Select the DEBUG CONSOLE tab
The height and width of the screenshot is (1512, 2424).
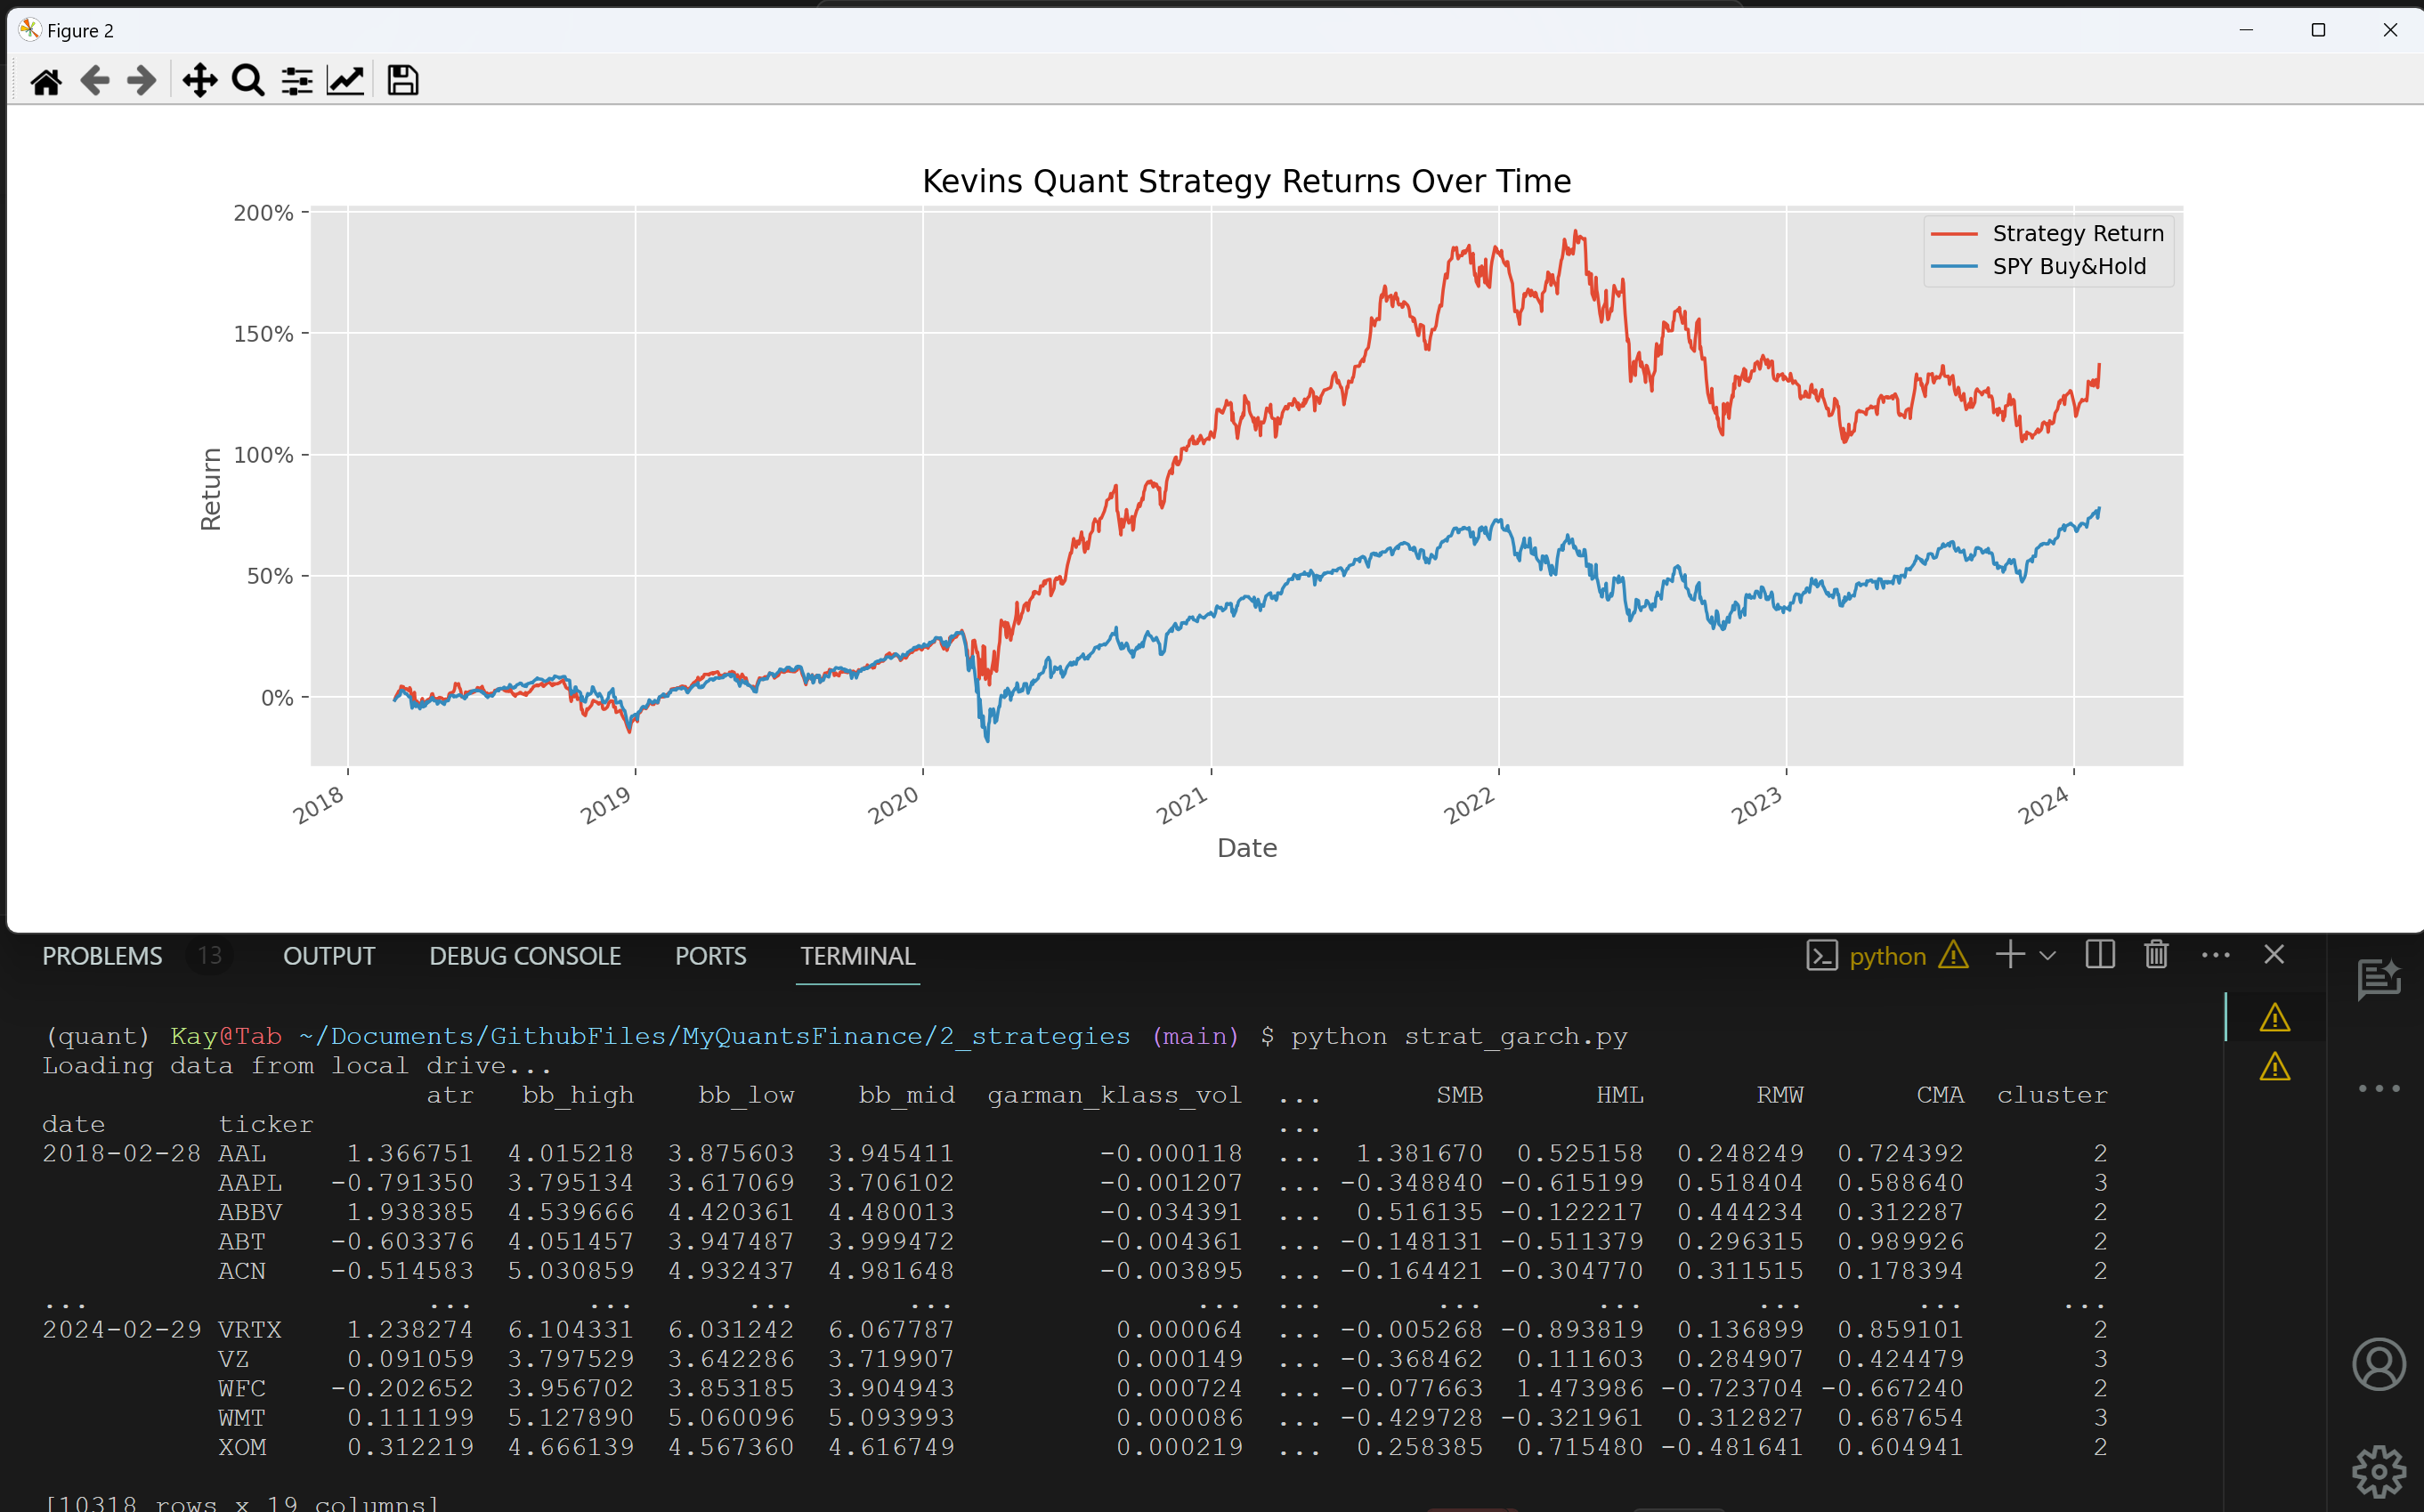coord(525,956)
